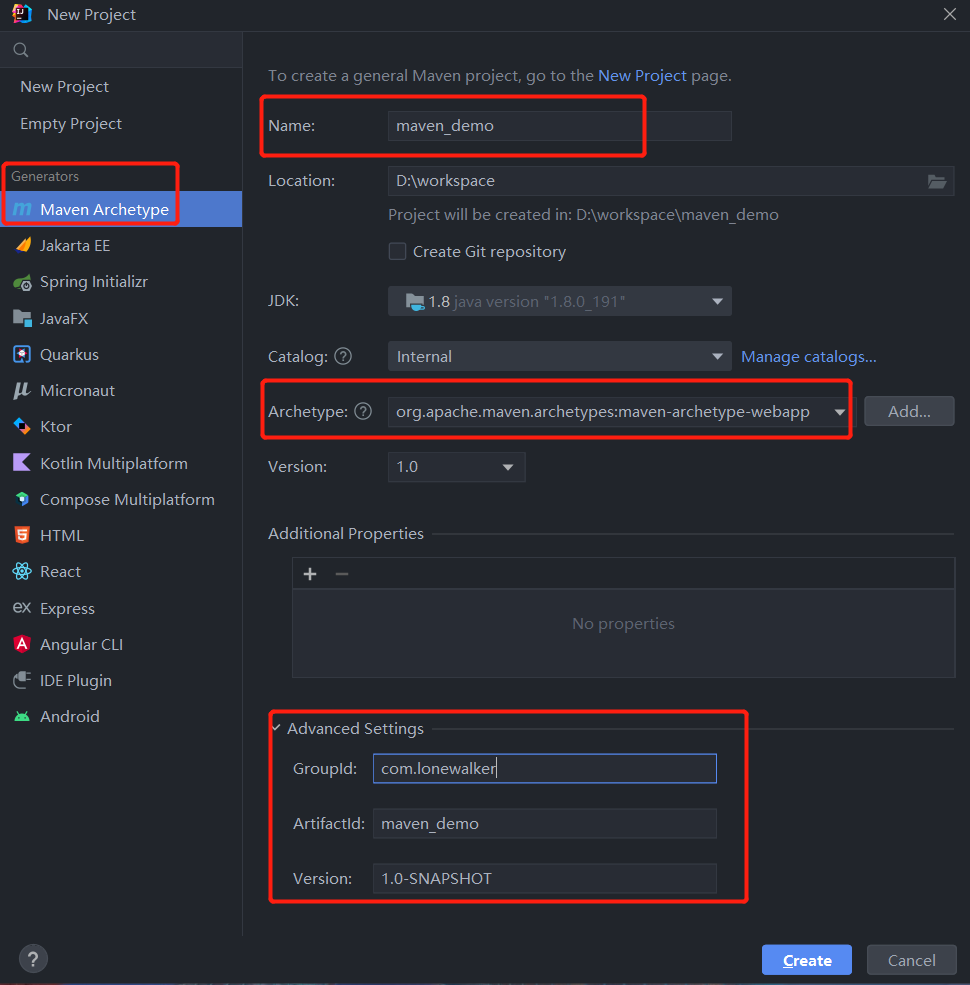Open the help question mark button
The height and width of the screenshot is (985, 970).
33,959
